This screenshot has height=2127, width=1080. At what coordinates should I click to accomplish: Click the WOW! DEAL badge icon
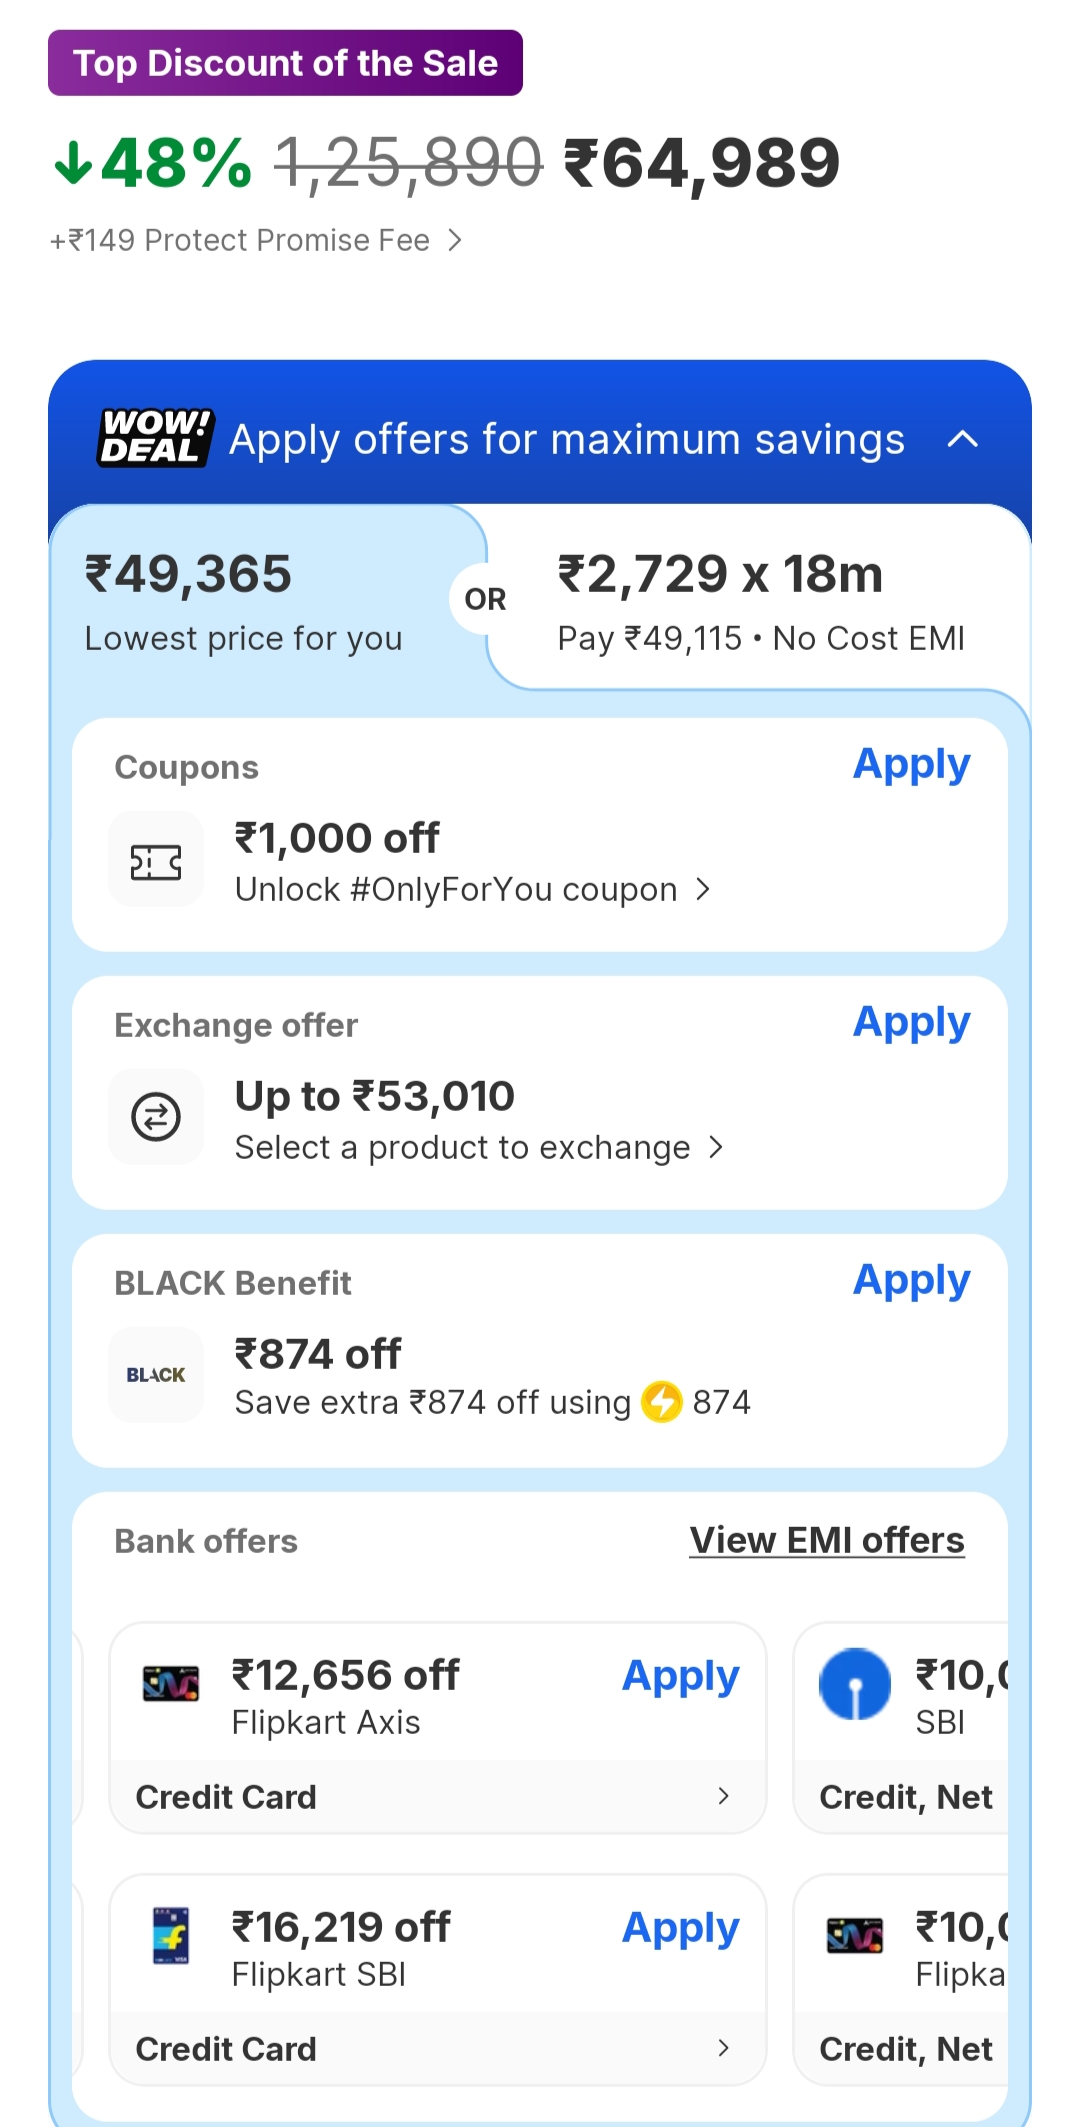[x=155, y=438]
